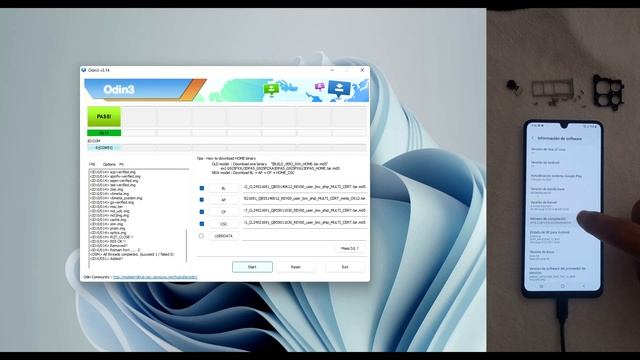
Task: Tap the phone's back navigation button
Action: [584, 286]
